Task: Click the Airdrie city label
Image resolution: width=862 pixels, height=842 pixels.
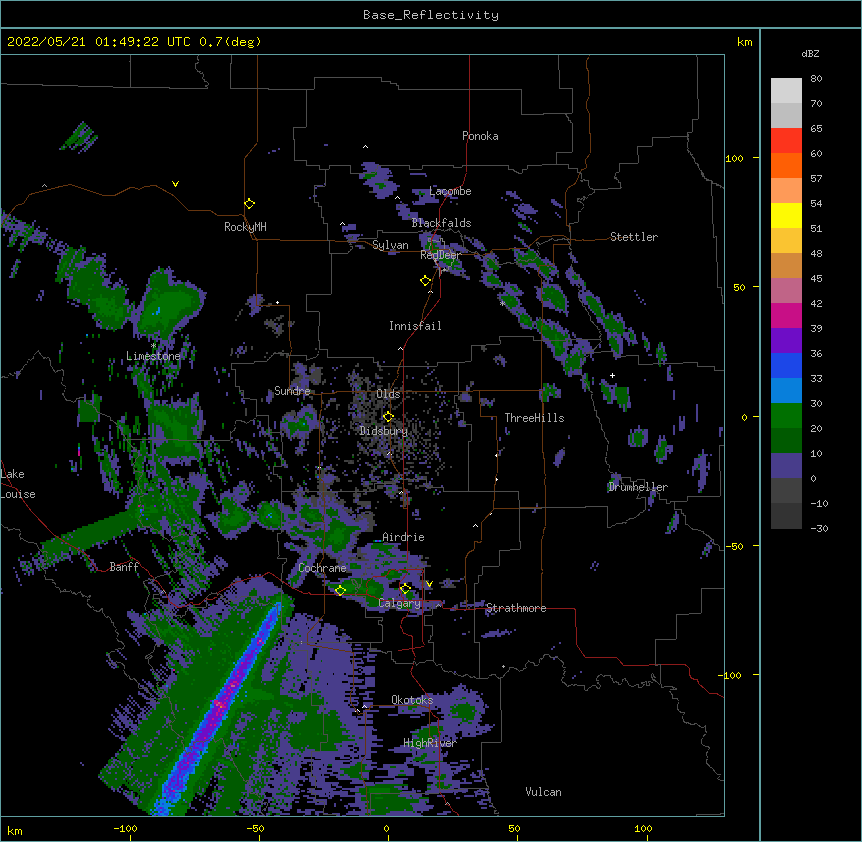Action: (x=403, y=537)
